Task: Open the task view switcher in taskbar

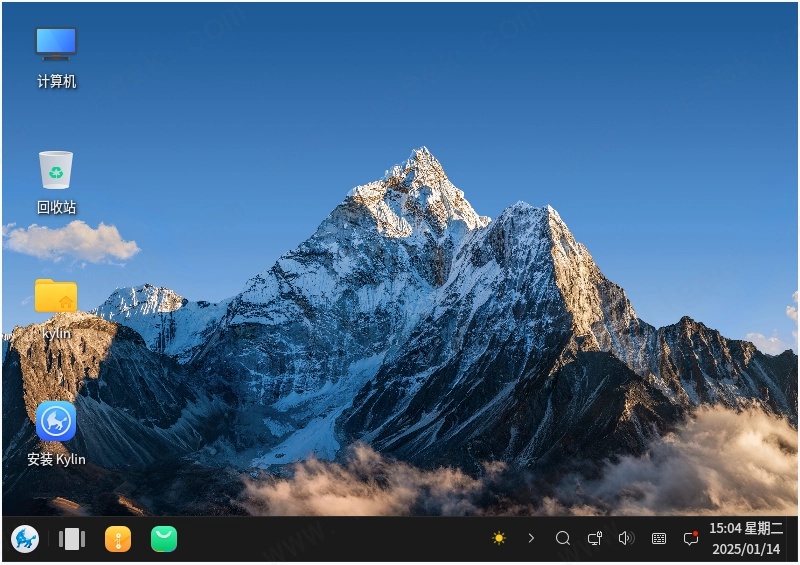Action: pyautogui.click(x=72, y=539)
